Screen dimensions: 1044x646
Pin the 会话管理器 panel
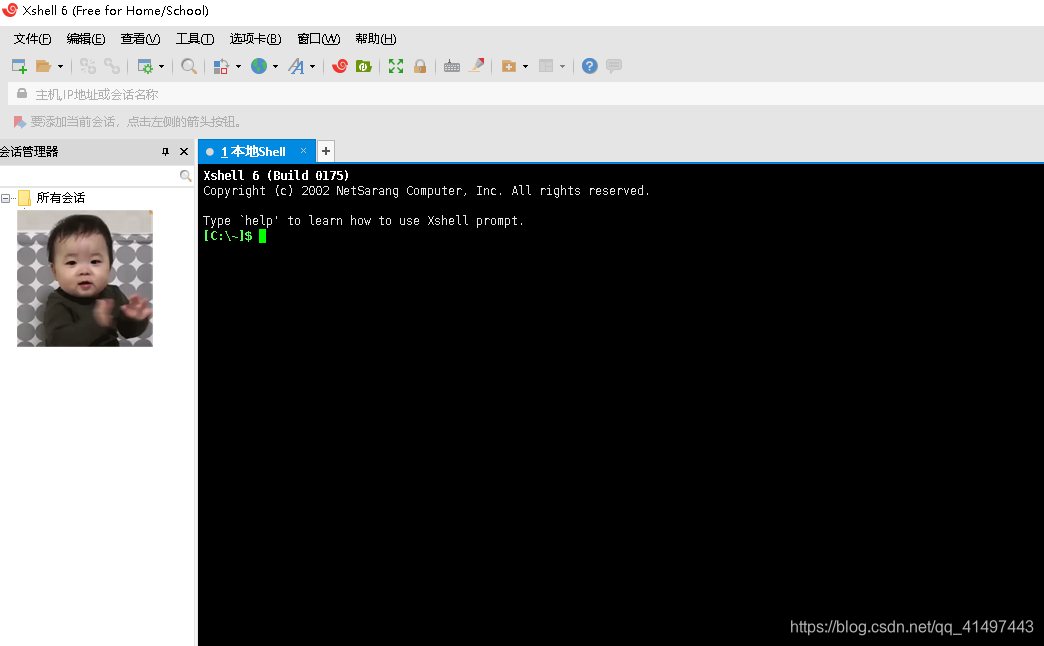coord(165,152)
